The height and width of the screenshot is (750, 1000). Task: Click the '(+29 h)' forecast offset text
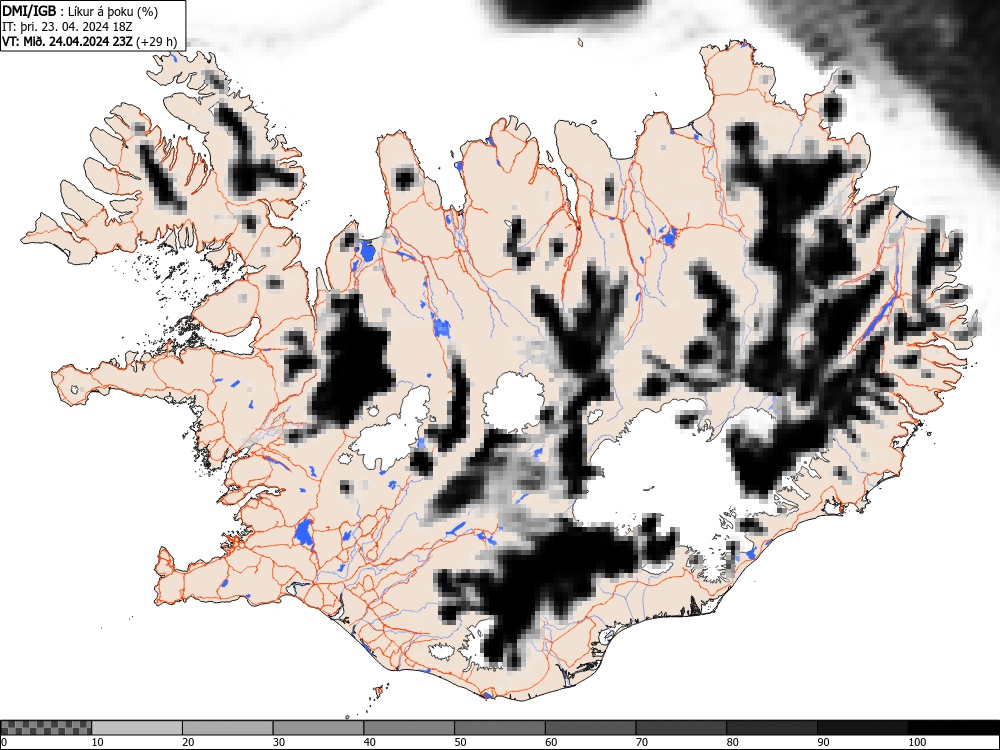pos(157,41)
